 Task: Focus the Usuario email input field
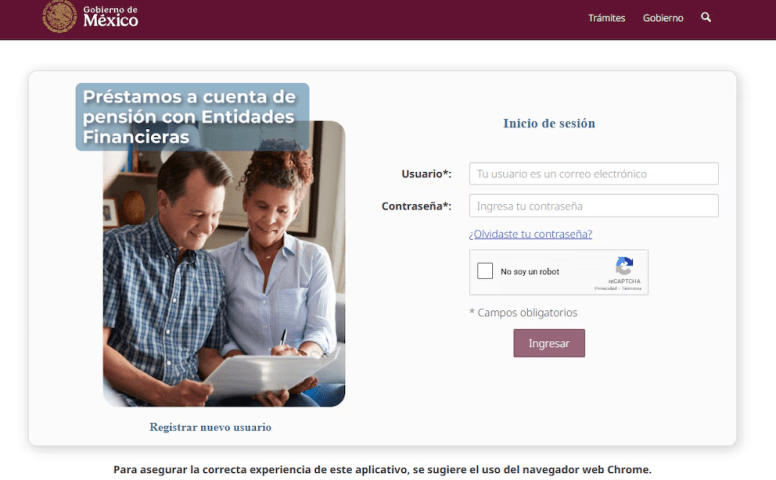click(593, 174)
